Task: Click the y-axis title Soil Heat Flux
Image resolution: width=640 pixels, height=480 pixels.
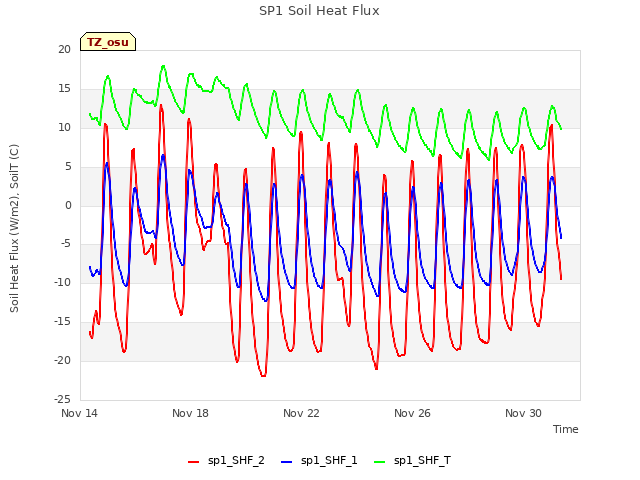Action: tap(14, 229)
